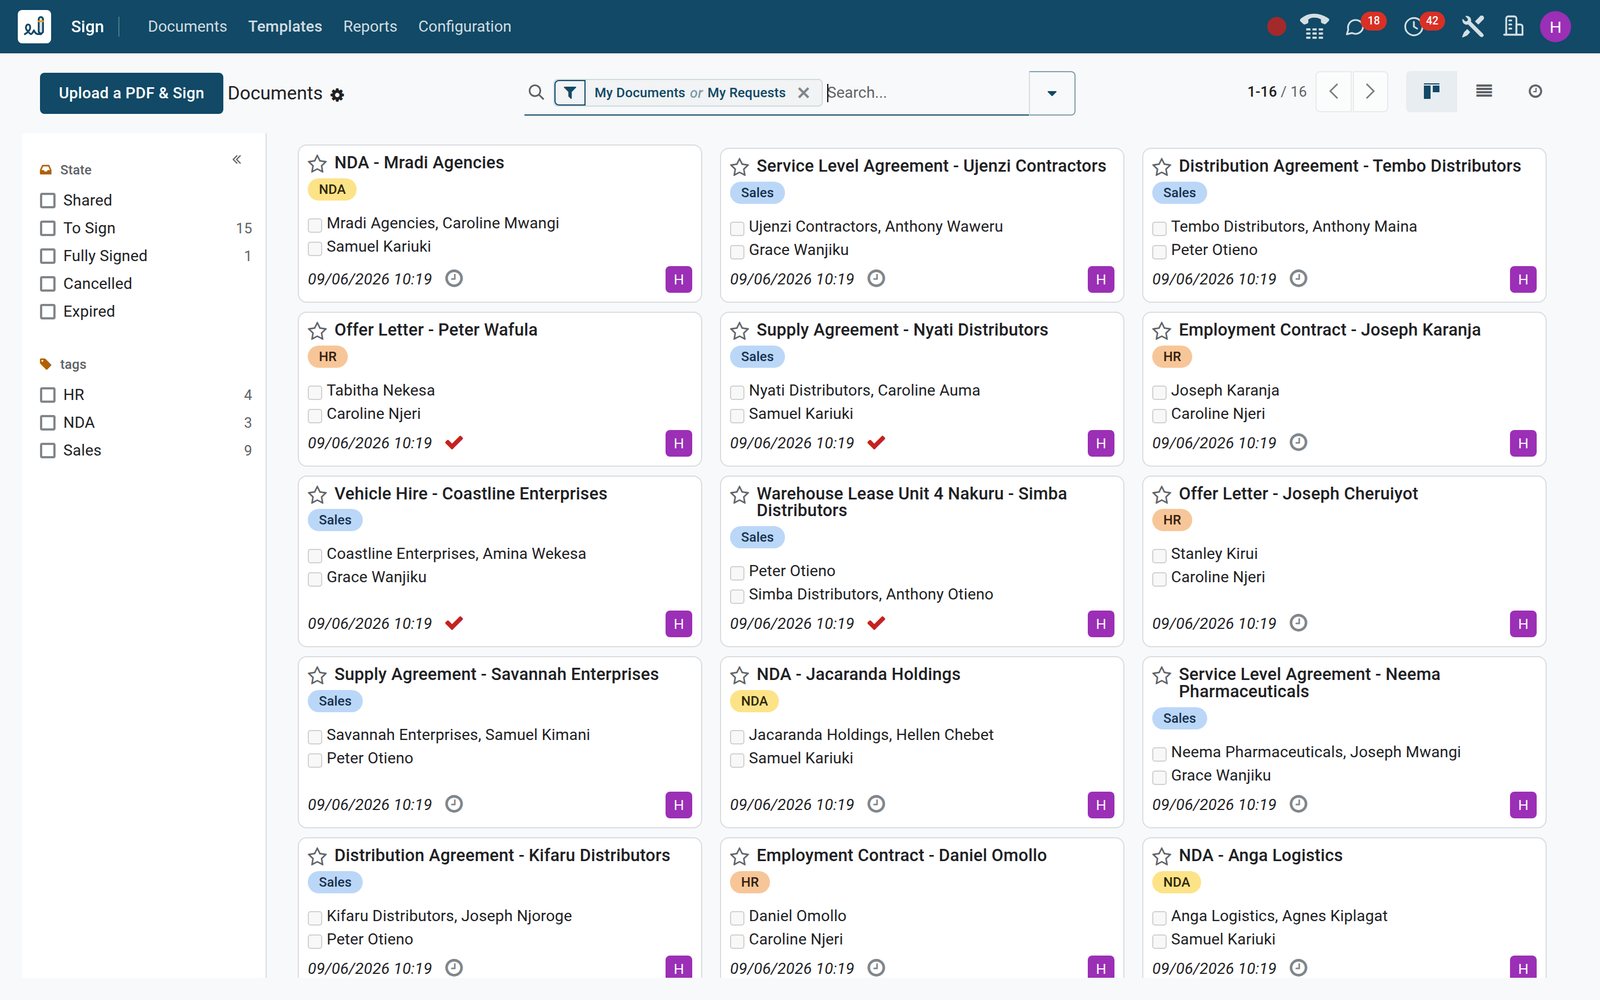Go to next page of documents

1370,91
